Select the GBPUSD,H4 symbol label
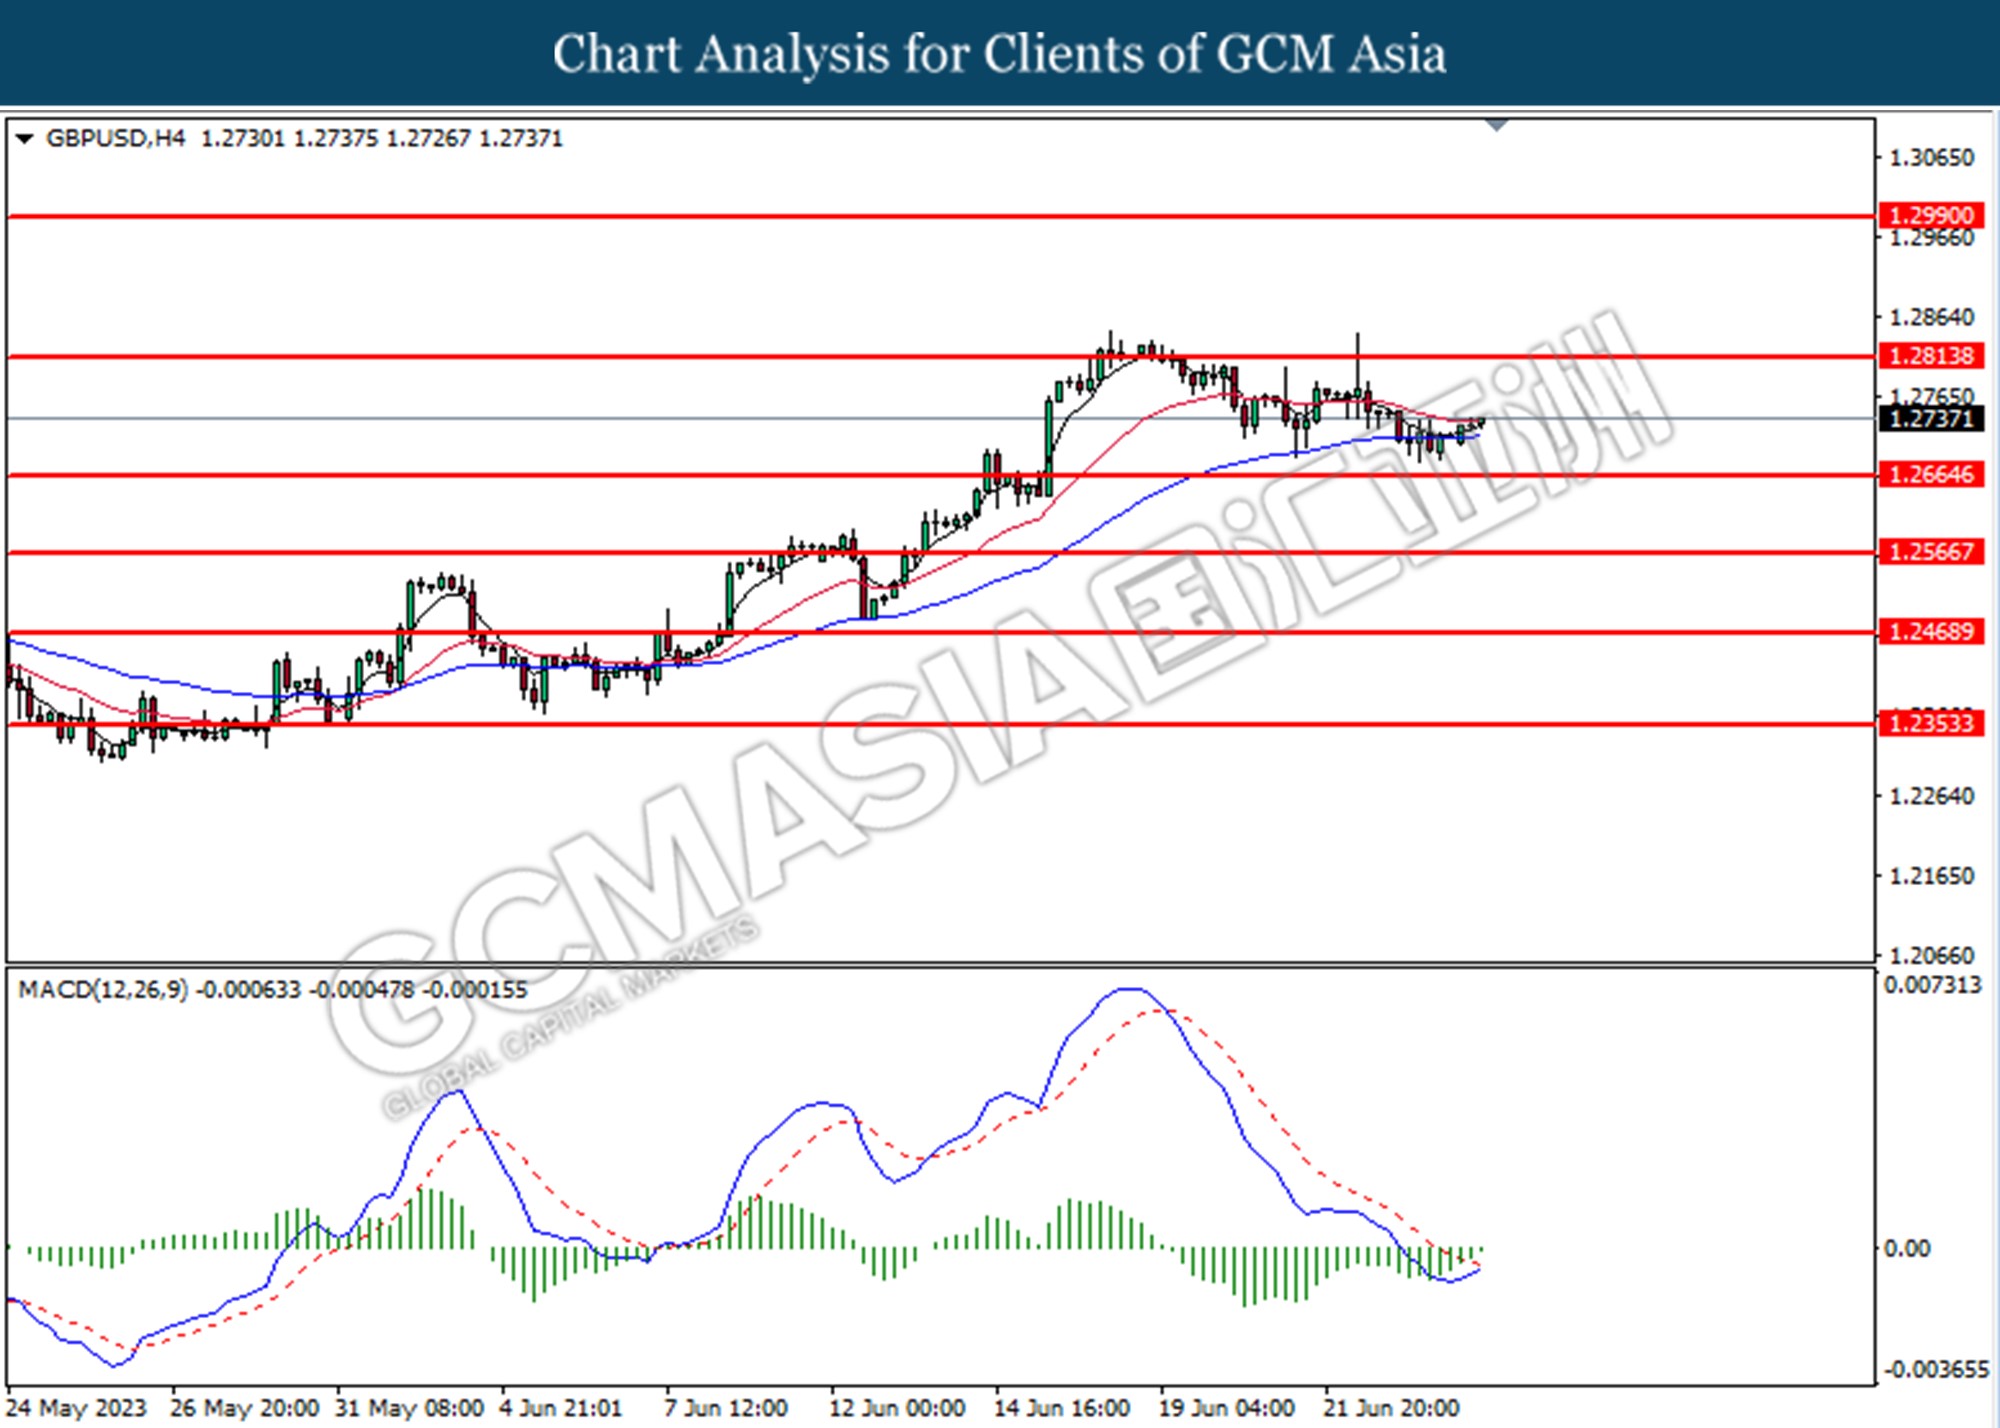 [116, 138]
